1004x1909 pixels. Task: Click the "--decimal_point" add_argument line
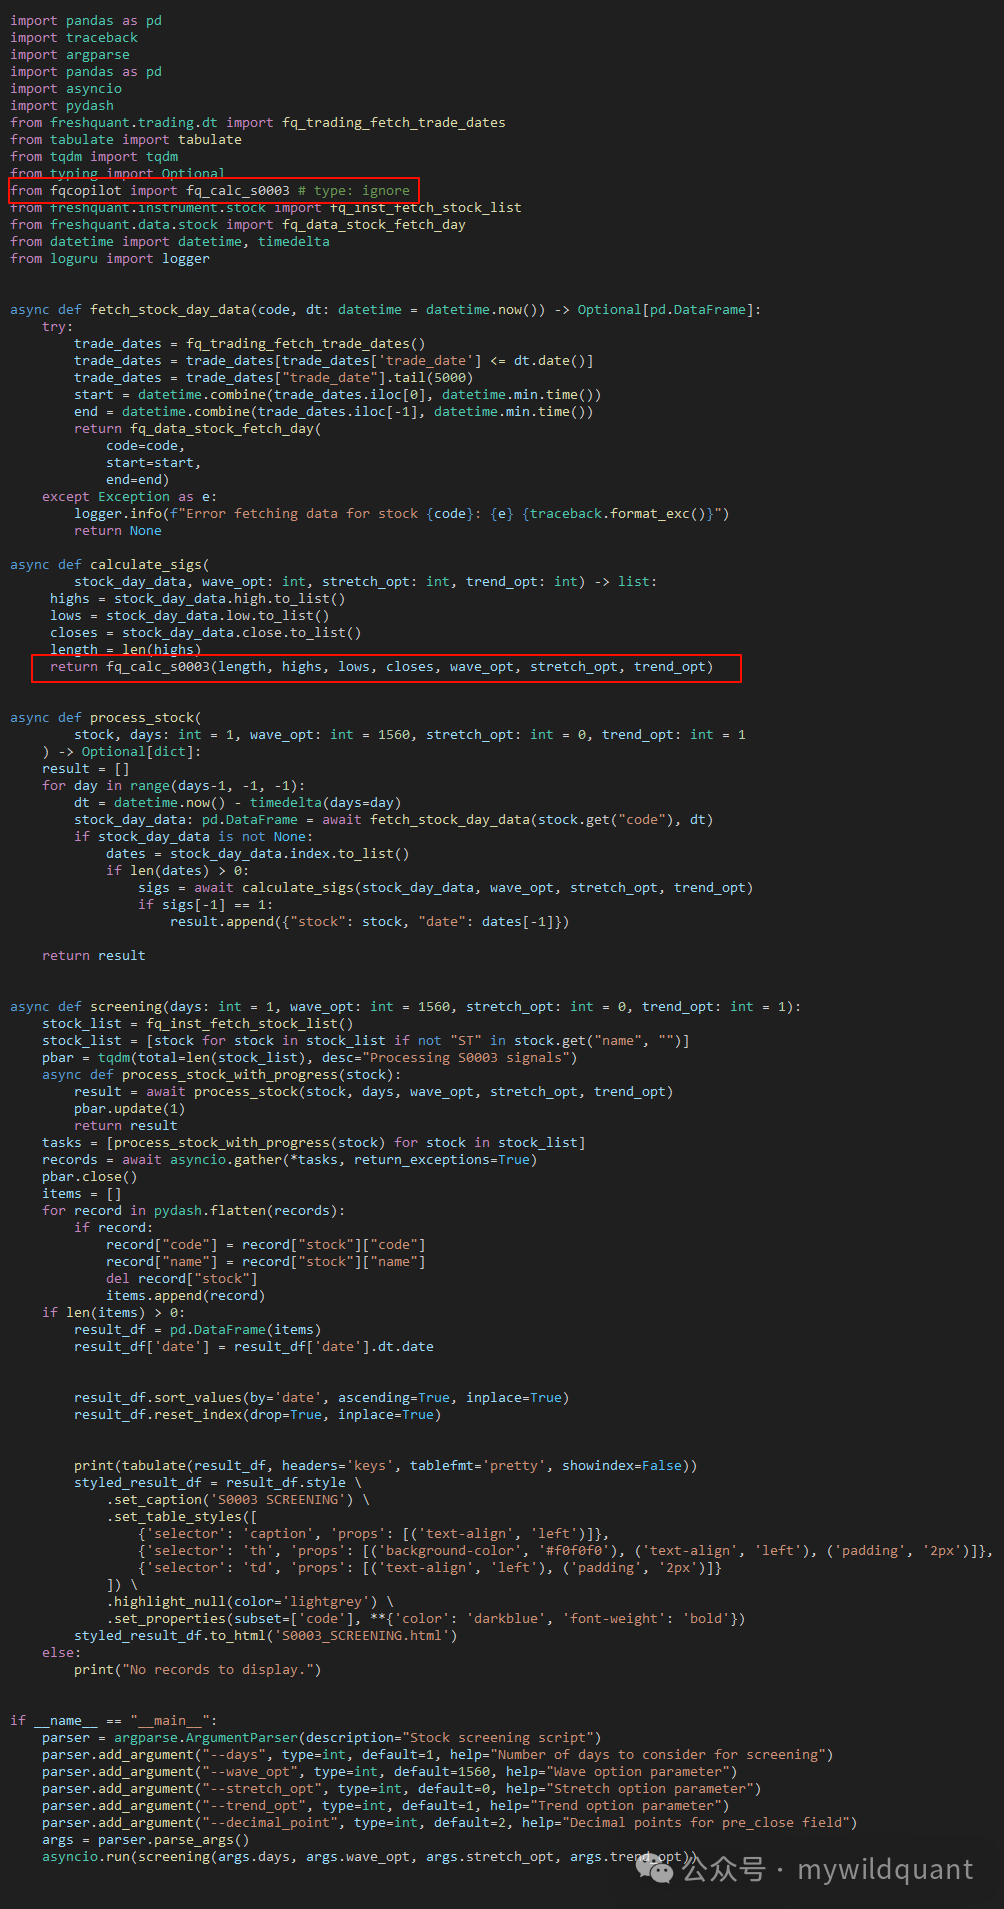click(x=450, y=1823)
